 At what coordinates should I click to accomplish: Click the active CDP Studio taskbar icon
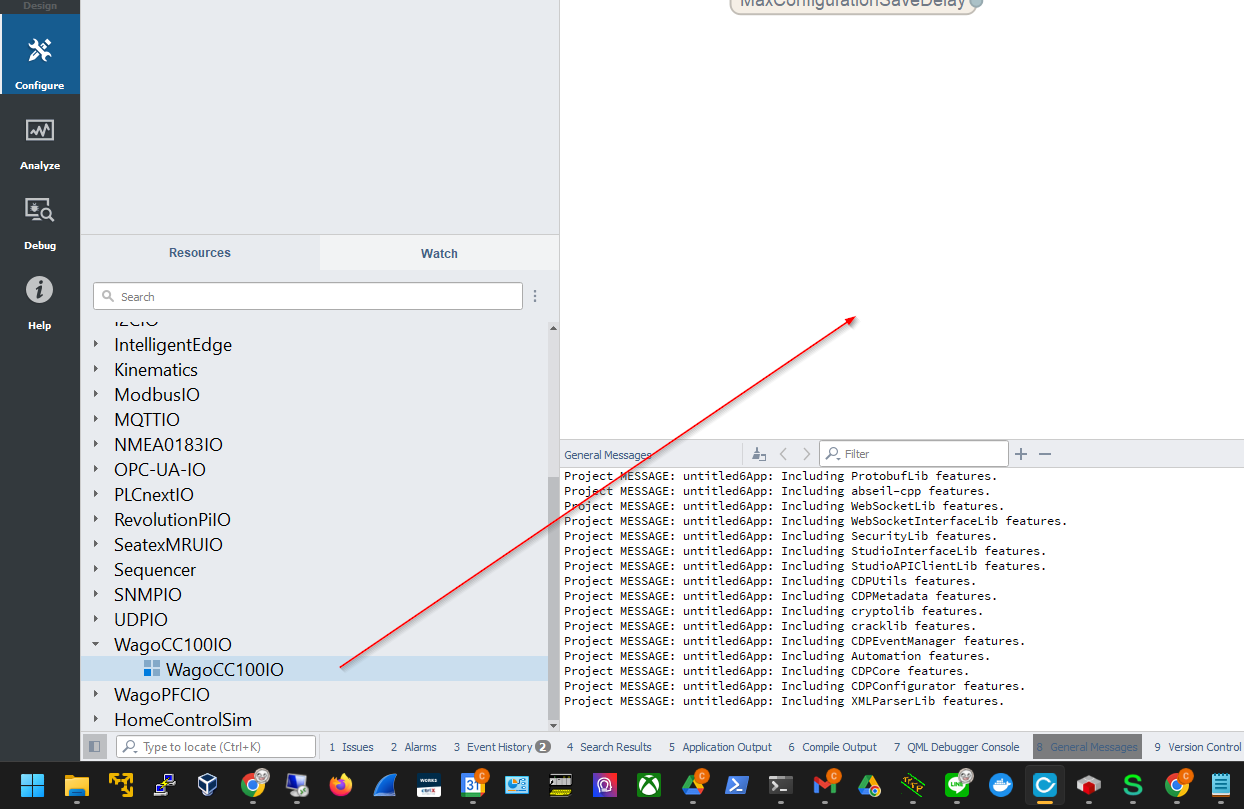(x=1045, y=785)
